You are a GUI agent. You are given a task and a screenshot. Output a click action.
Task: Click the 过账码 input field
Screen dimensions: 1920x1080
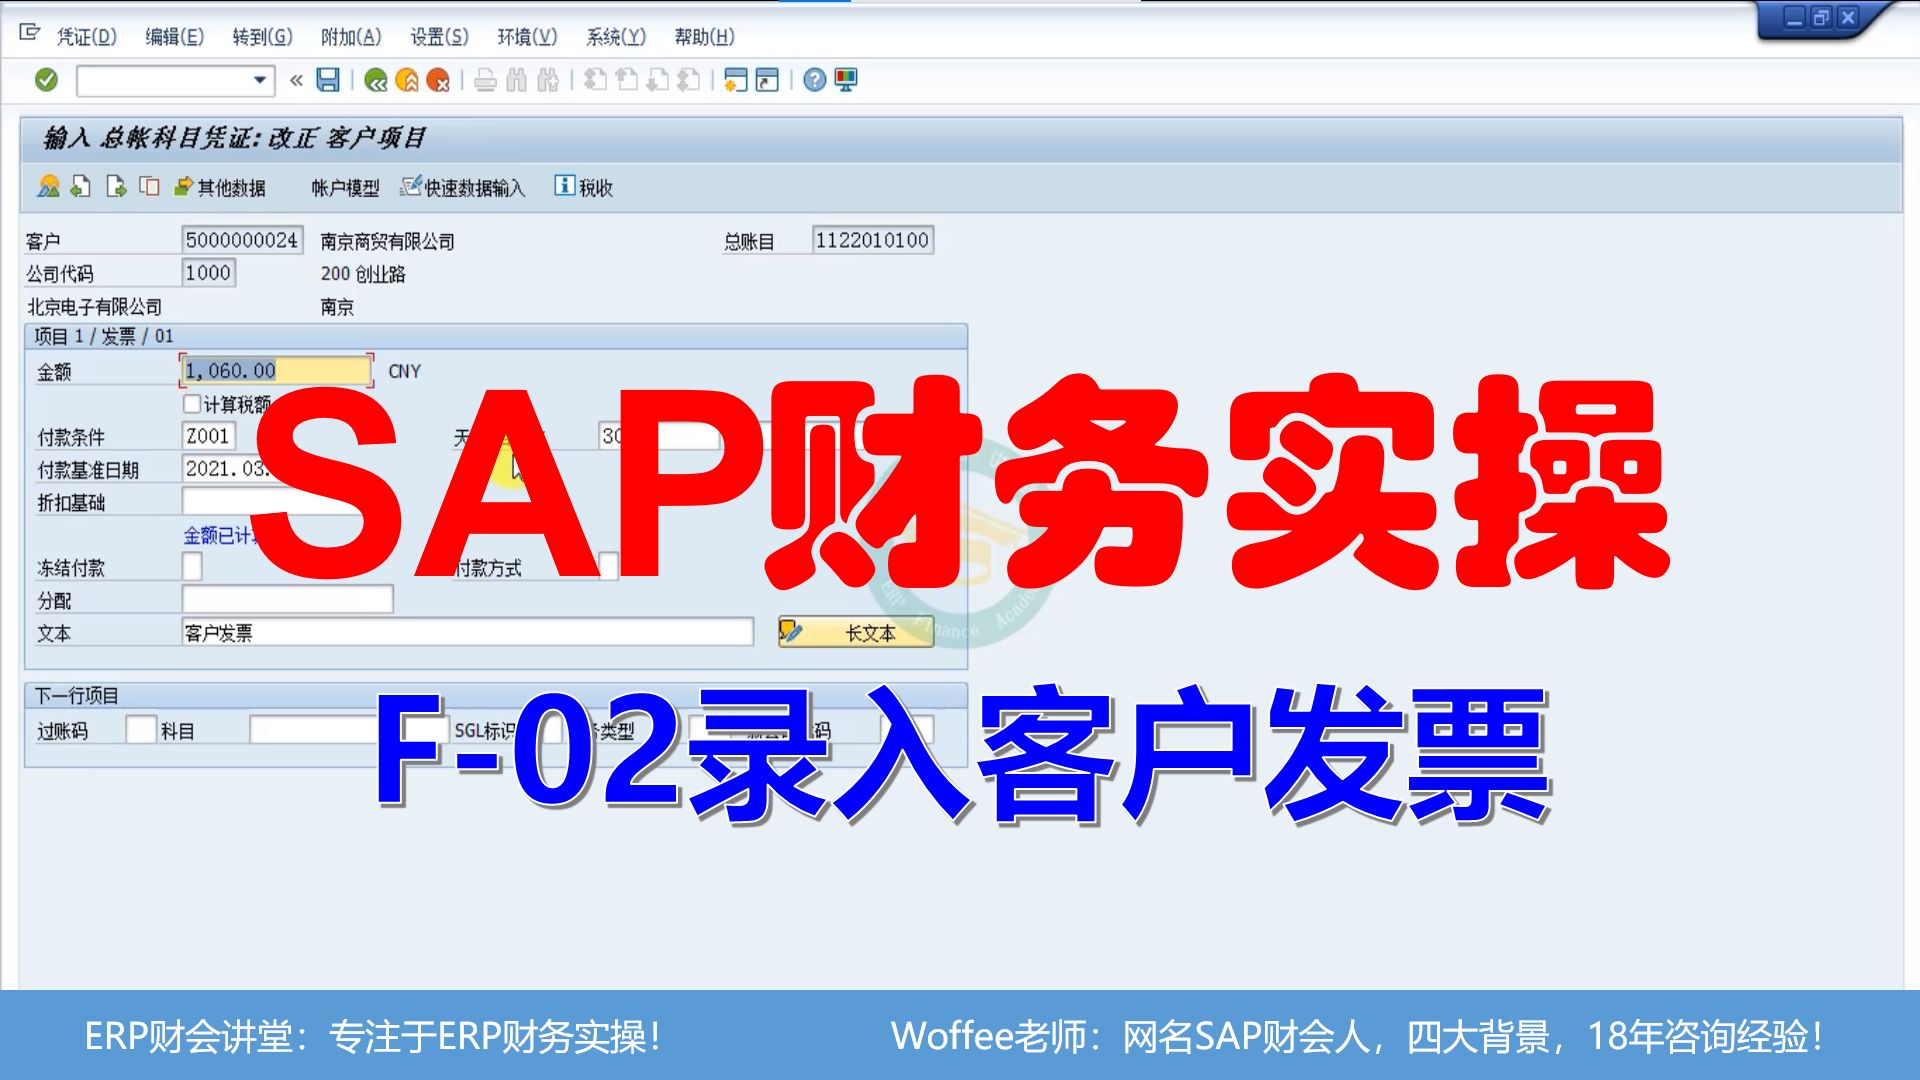click(x=141, y=730)
